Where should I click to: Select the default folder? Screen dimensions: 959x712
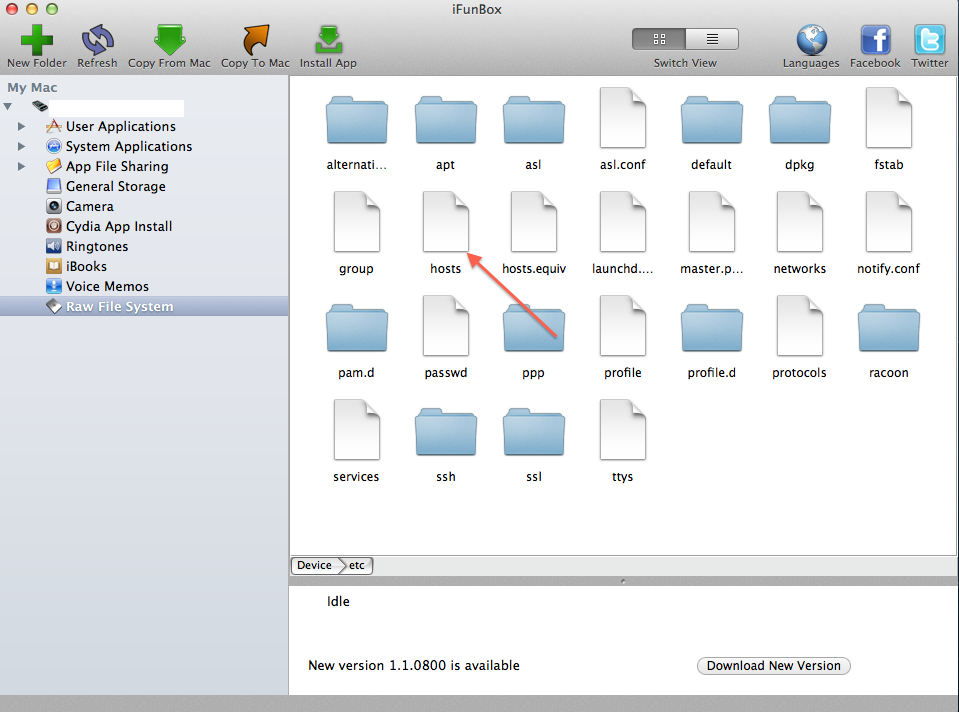tap(711, 120)
